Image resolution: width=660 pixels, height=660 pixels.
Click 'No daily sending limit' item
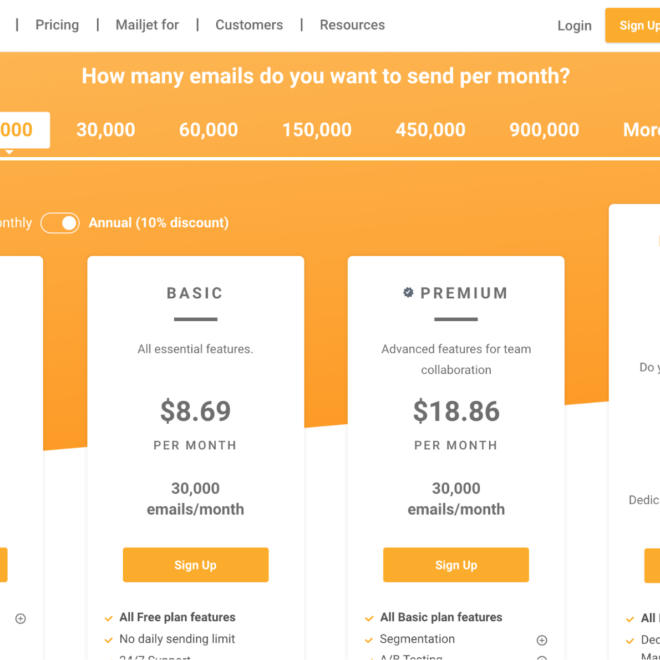(177, 639)
